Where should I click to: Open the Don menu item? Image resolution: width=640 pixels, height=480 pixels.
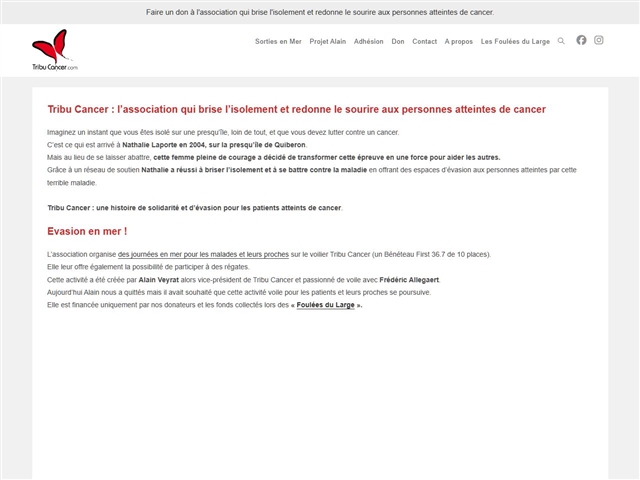click(x=398, y=41)
